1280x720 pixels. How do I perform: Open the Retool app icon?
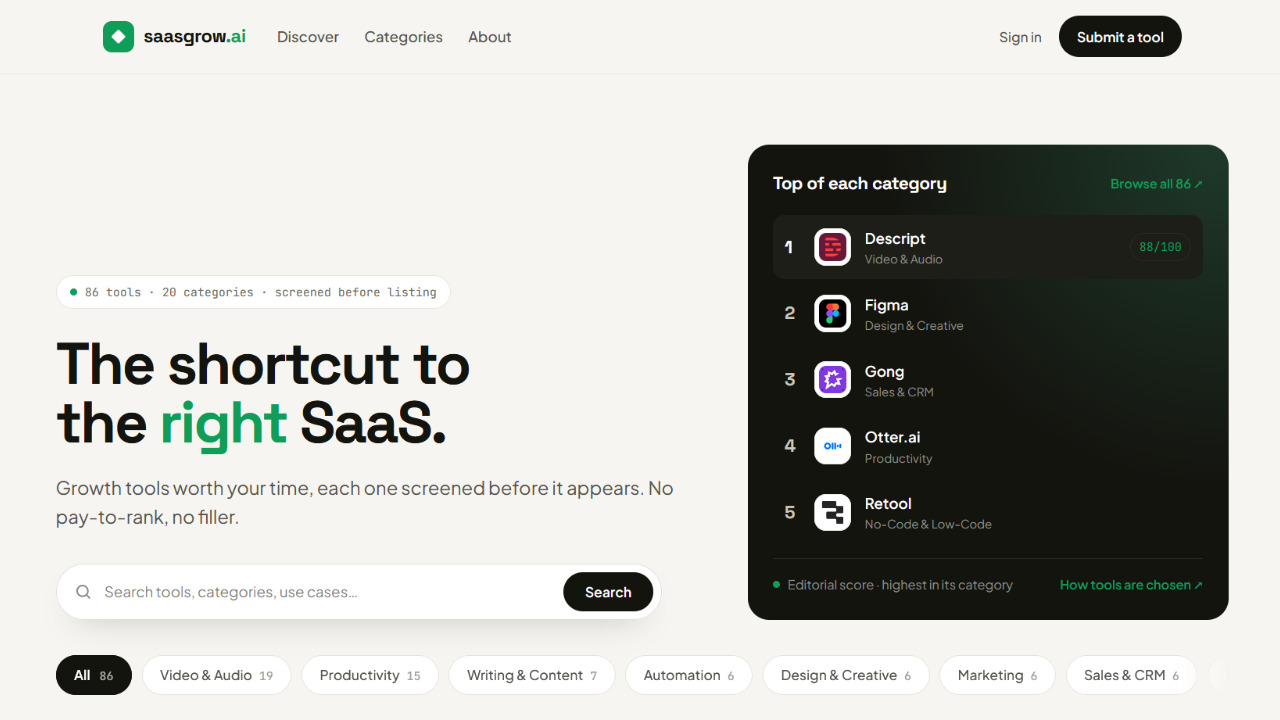tap(832, 513)
